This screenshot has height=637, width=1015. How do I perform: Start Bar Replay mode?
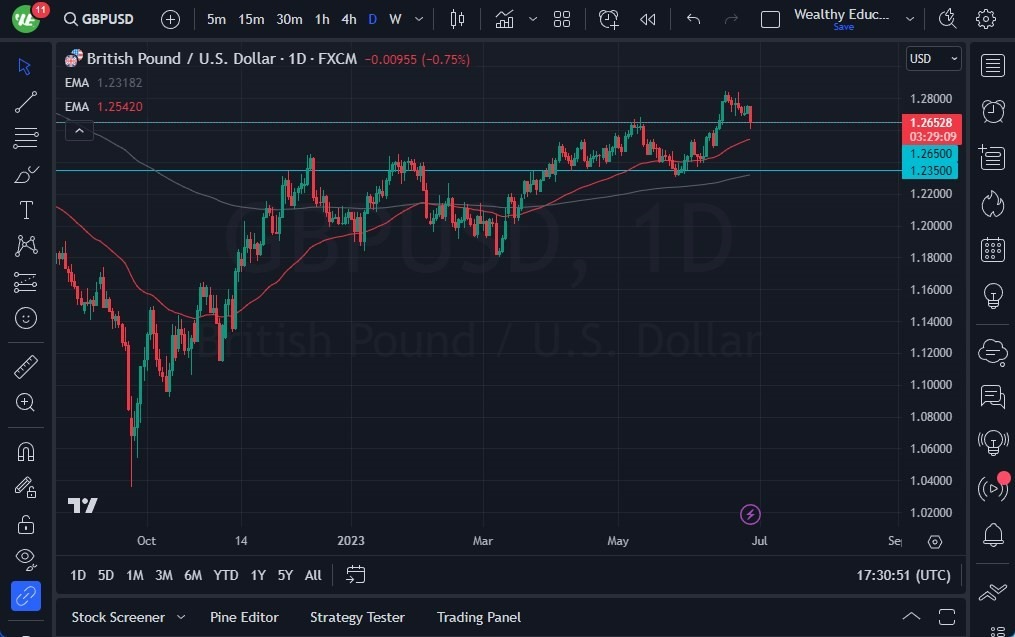(646, 18)
